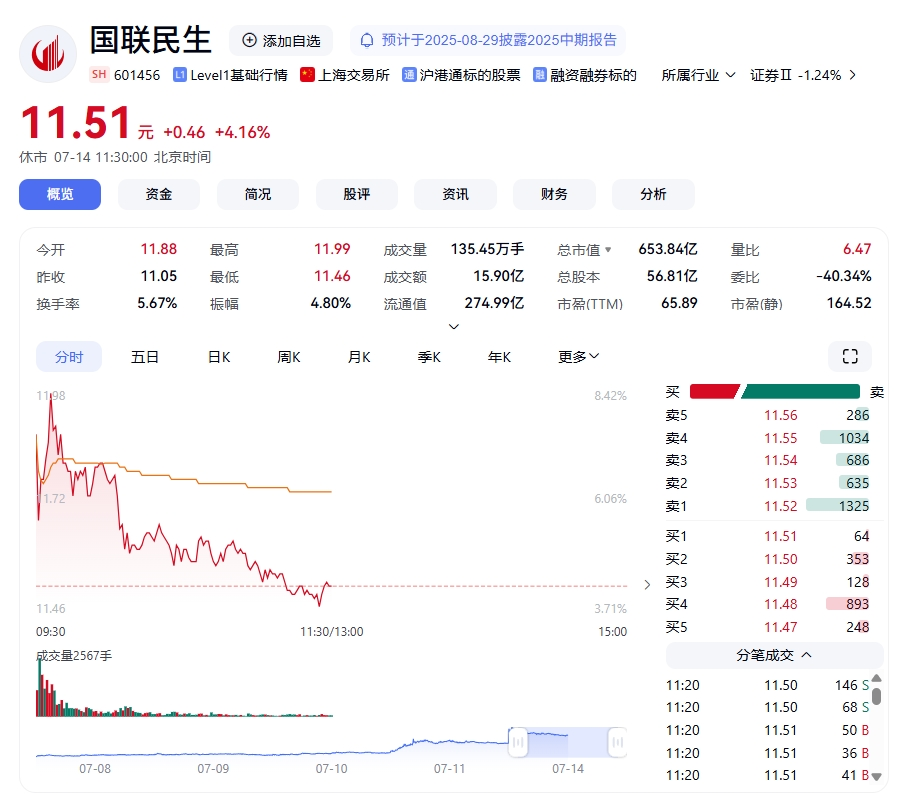Open the 更多 chart period dropdown
The image size is (902, 796).
(x=579, y=357)
